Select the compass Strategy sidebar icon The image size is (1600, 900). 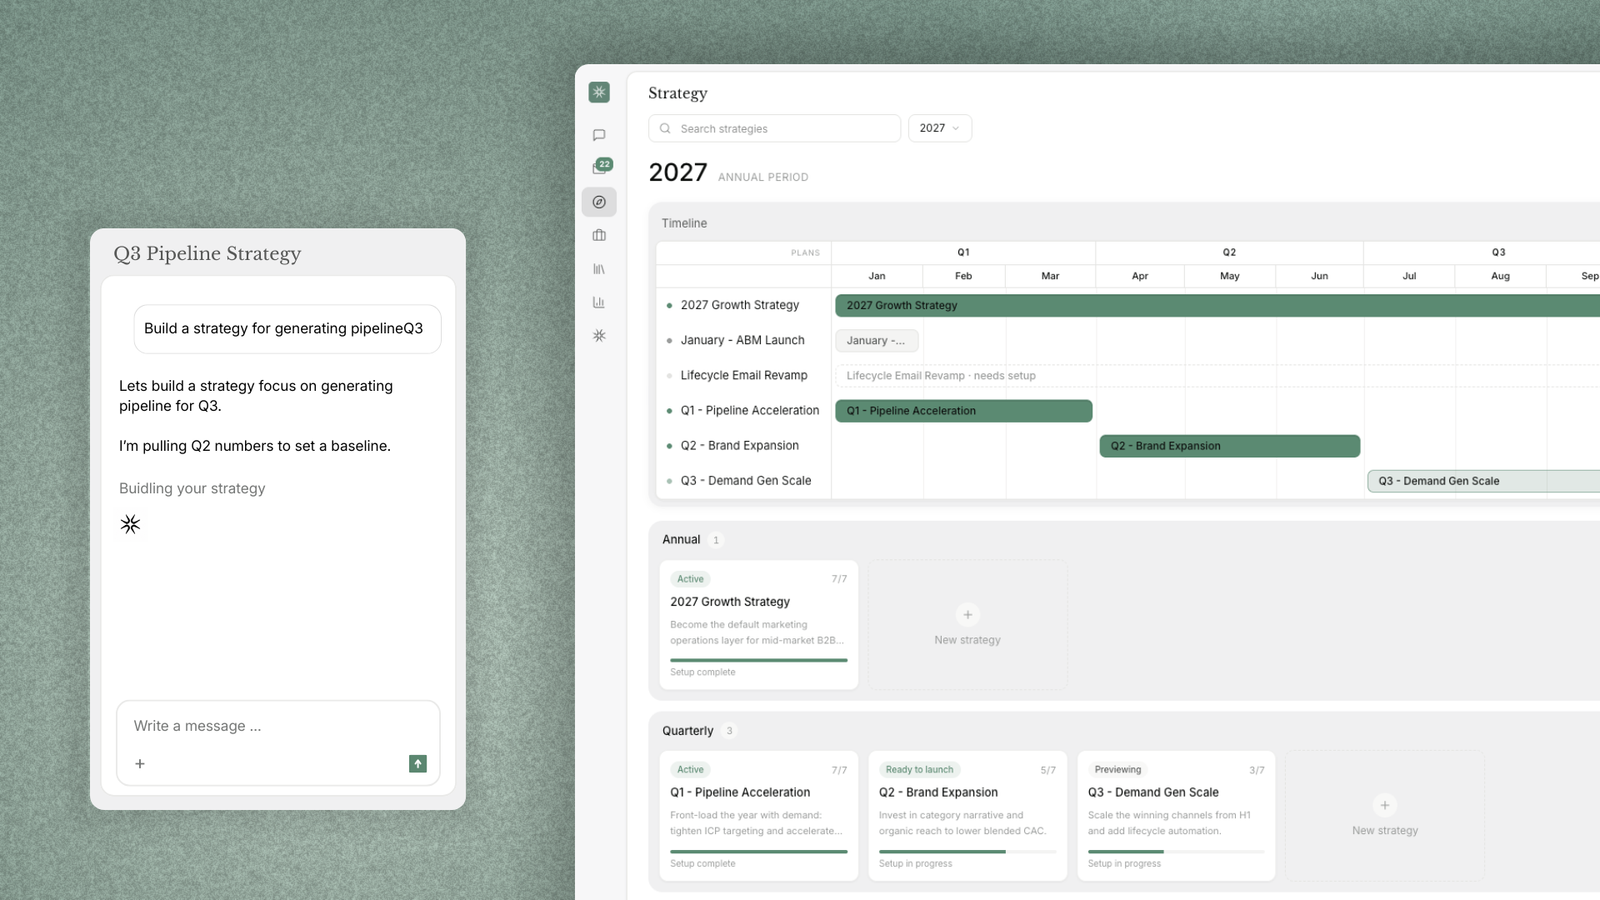click(599, 202)
